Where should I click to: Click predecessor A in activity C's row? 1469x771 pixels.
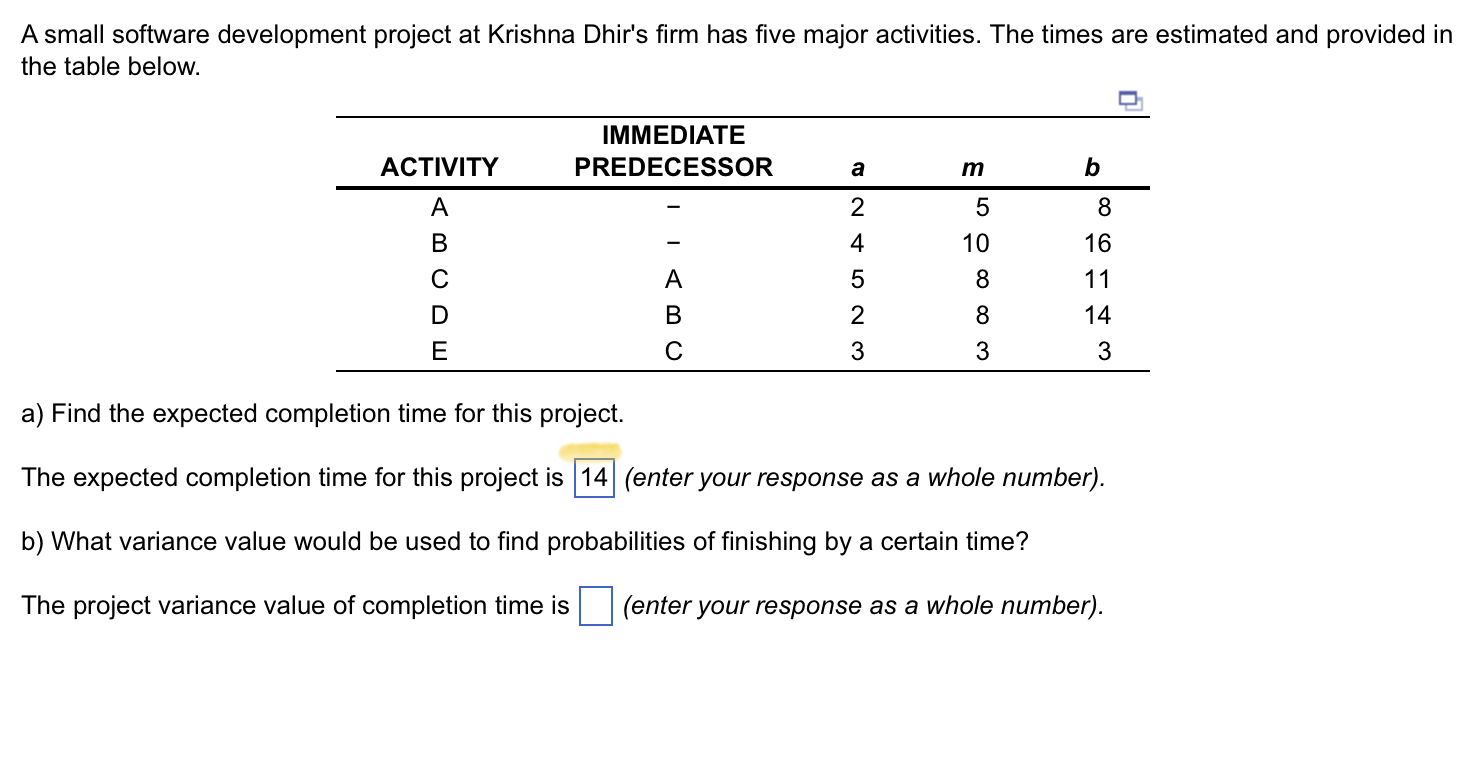click(x=673, y=279)
